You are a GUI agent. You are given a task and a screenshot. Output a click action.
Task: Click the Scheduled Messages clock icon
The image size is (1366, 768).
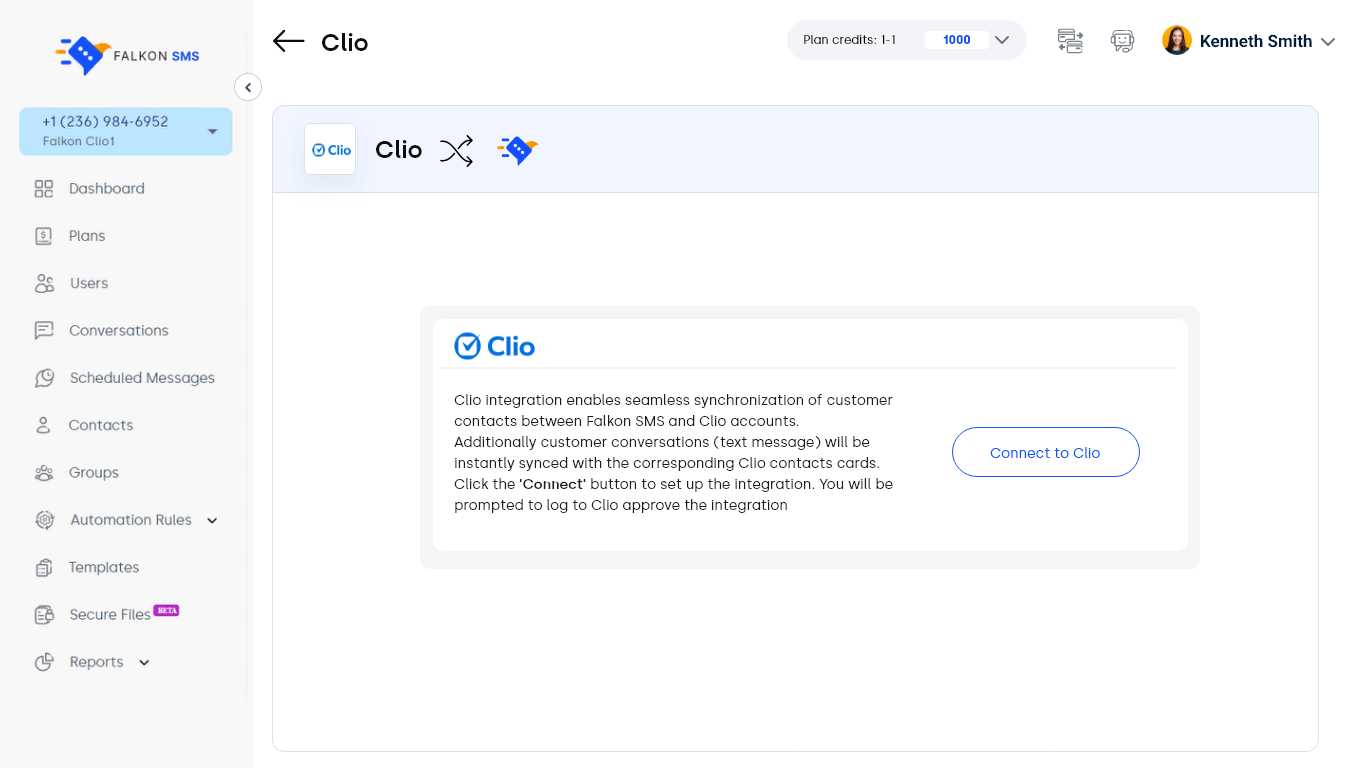pos(44,378)
